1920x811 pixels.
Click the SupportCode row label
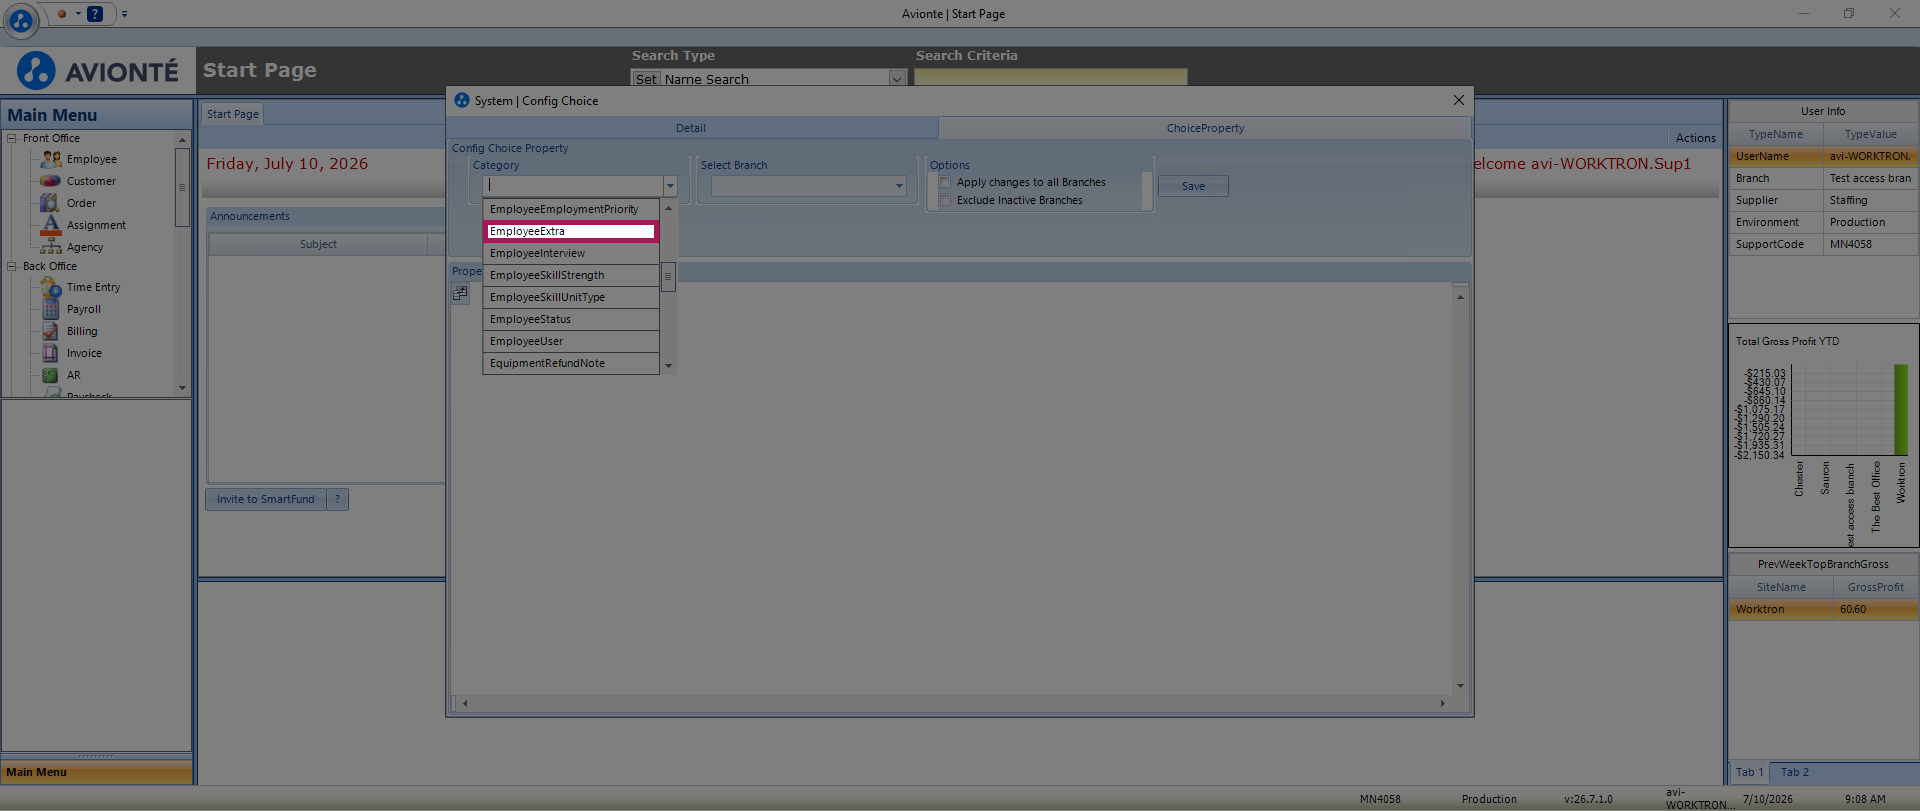point(1770,244)
